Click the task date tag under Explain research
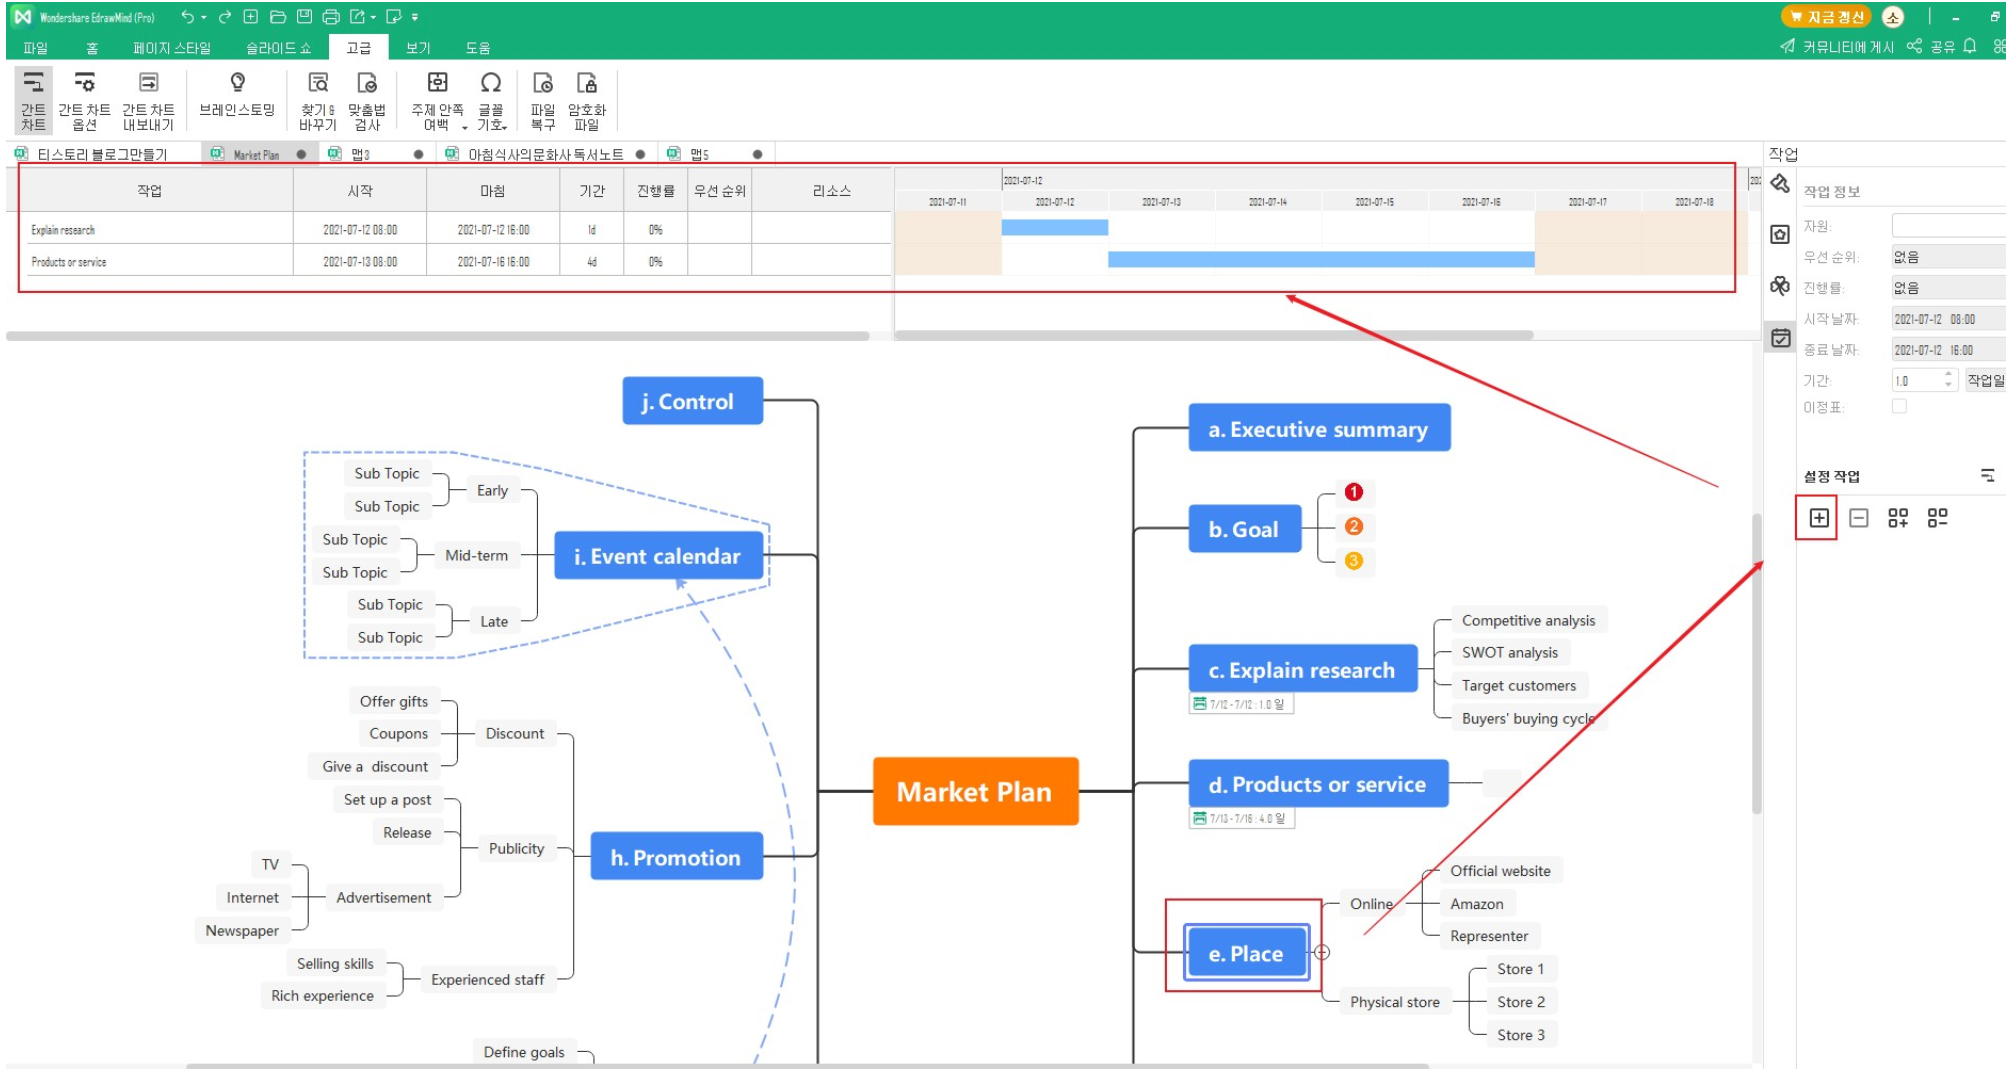Screen dimensions: 2016x1072 tap(1241, 704)
